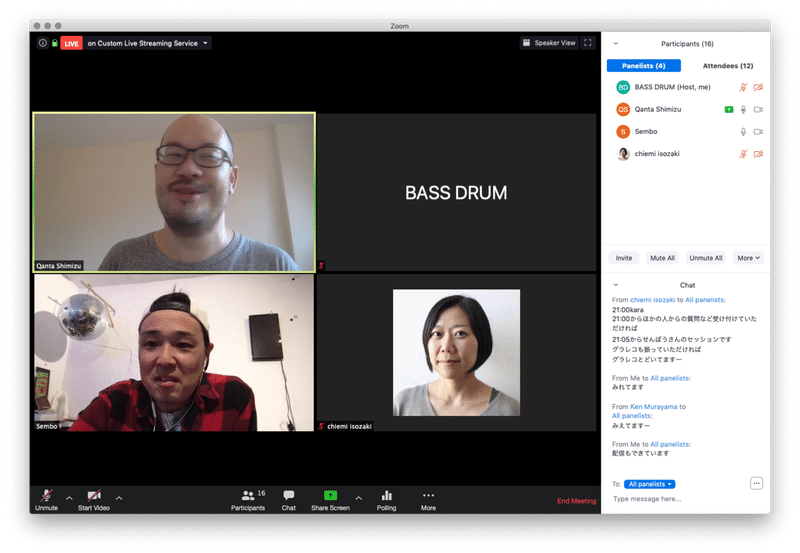Click the meeting info icon

pyautogui.click(x=43, y=43)
